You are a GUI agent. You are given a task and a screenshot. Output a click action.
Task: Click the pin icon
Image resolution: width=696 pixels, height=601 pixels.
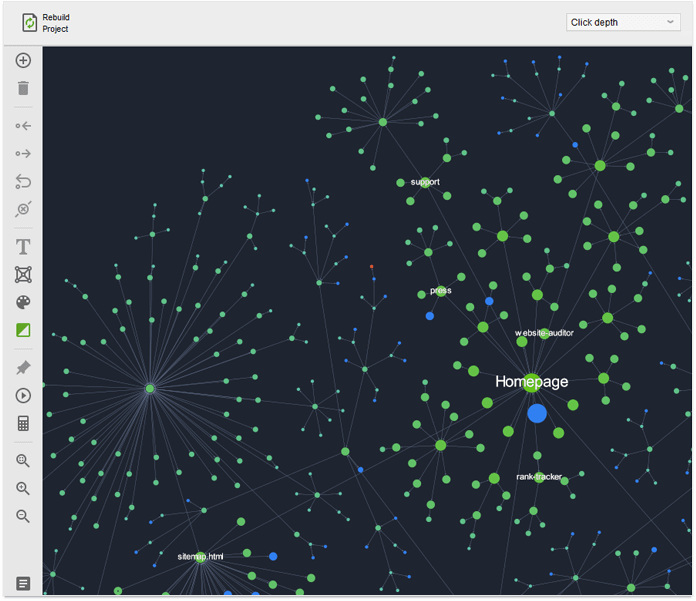[x=23, y=368]
